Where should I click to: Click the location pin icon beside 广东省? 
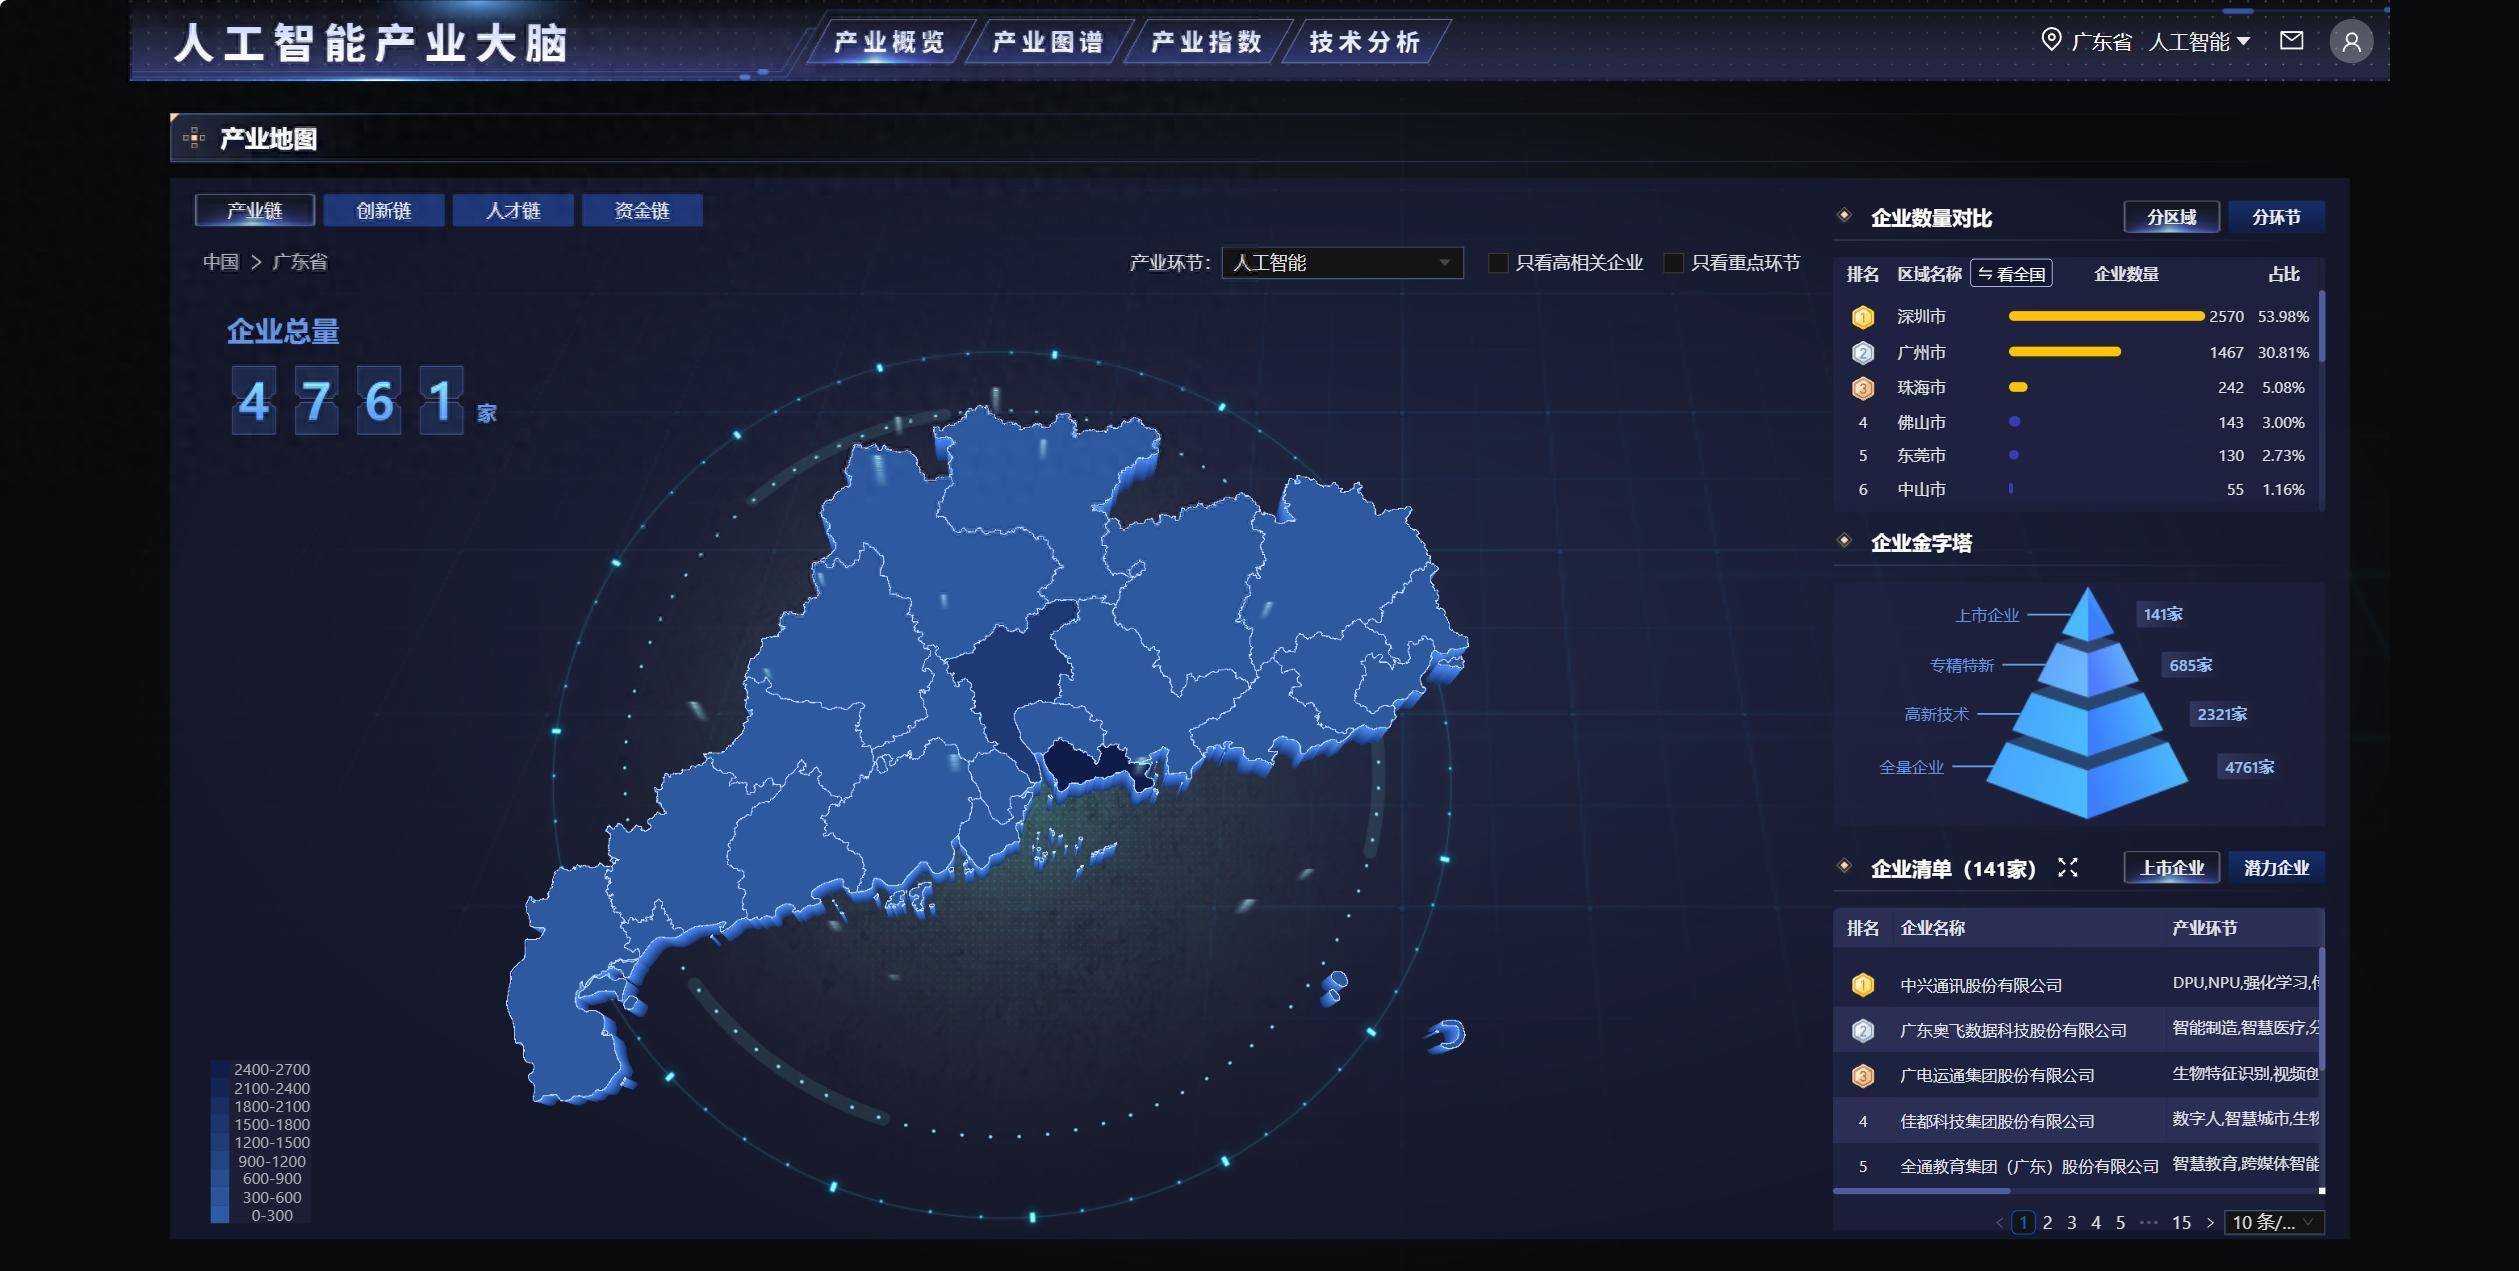tap(2050, 40)
